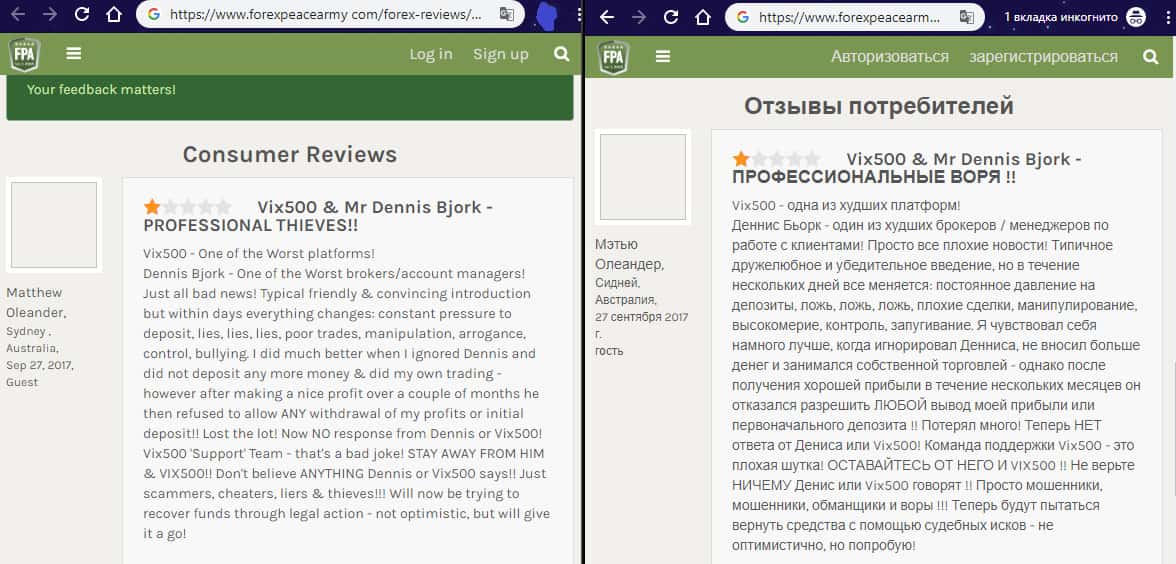Open hamburger menu on the English page
1176x564 pixels.
[x=74, y=54]
